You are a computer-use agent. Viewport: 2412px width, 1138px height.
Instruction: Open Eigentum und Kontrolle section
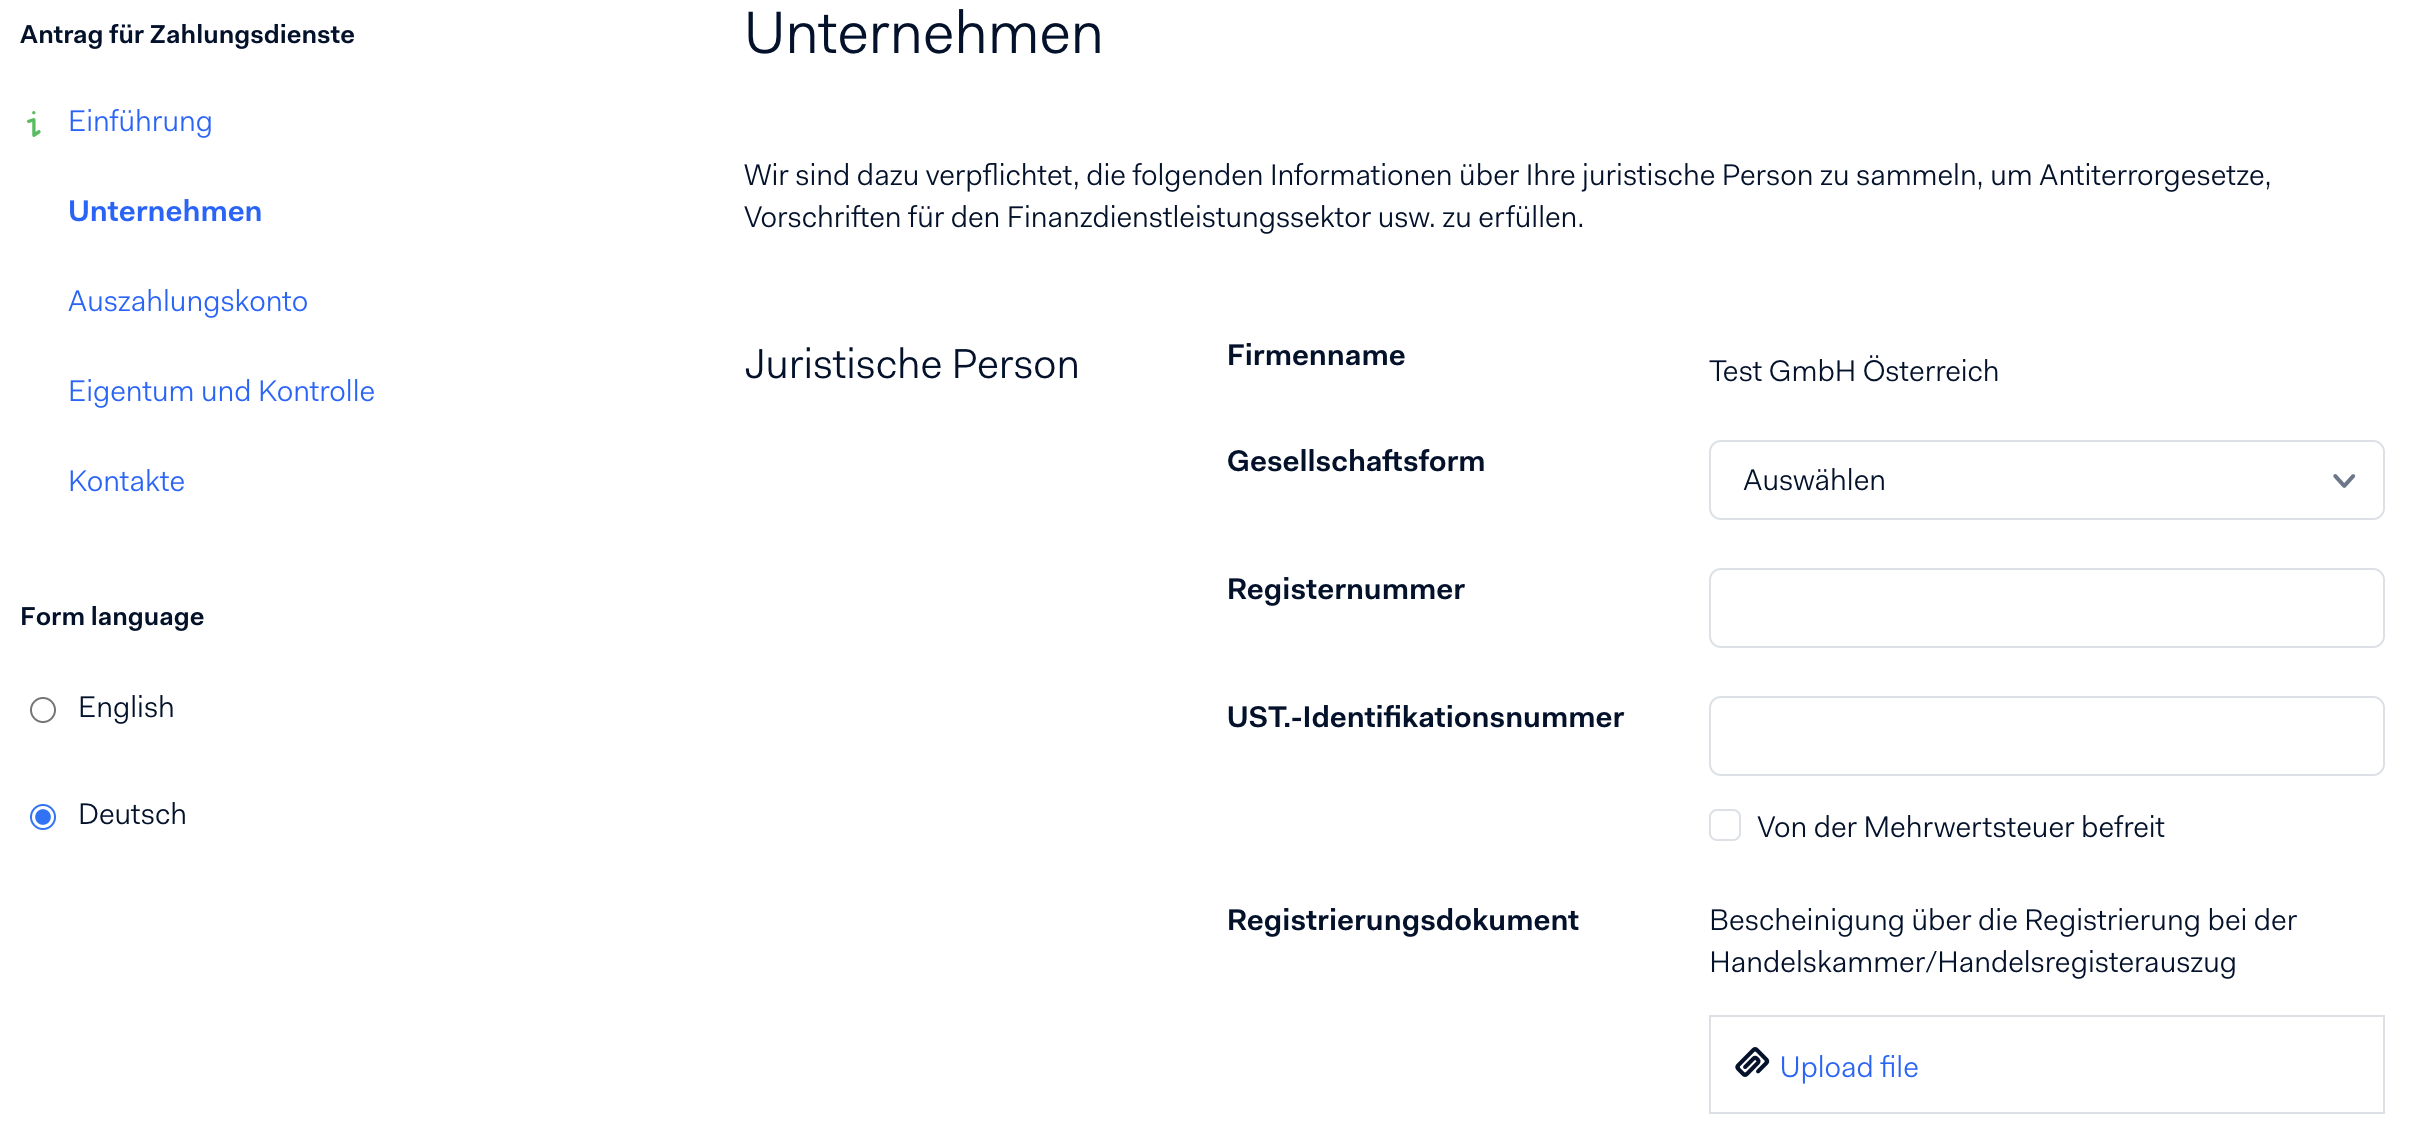tap(221, 391)
